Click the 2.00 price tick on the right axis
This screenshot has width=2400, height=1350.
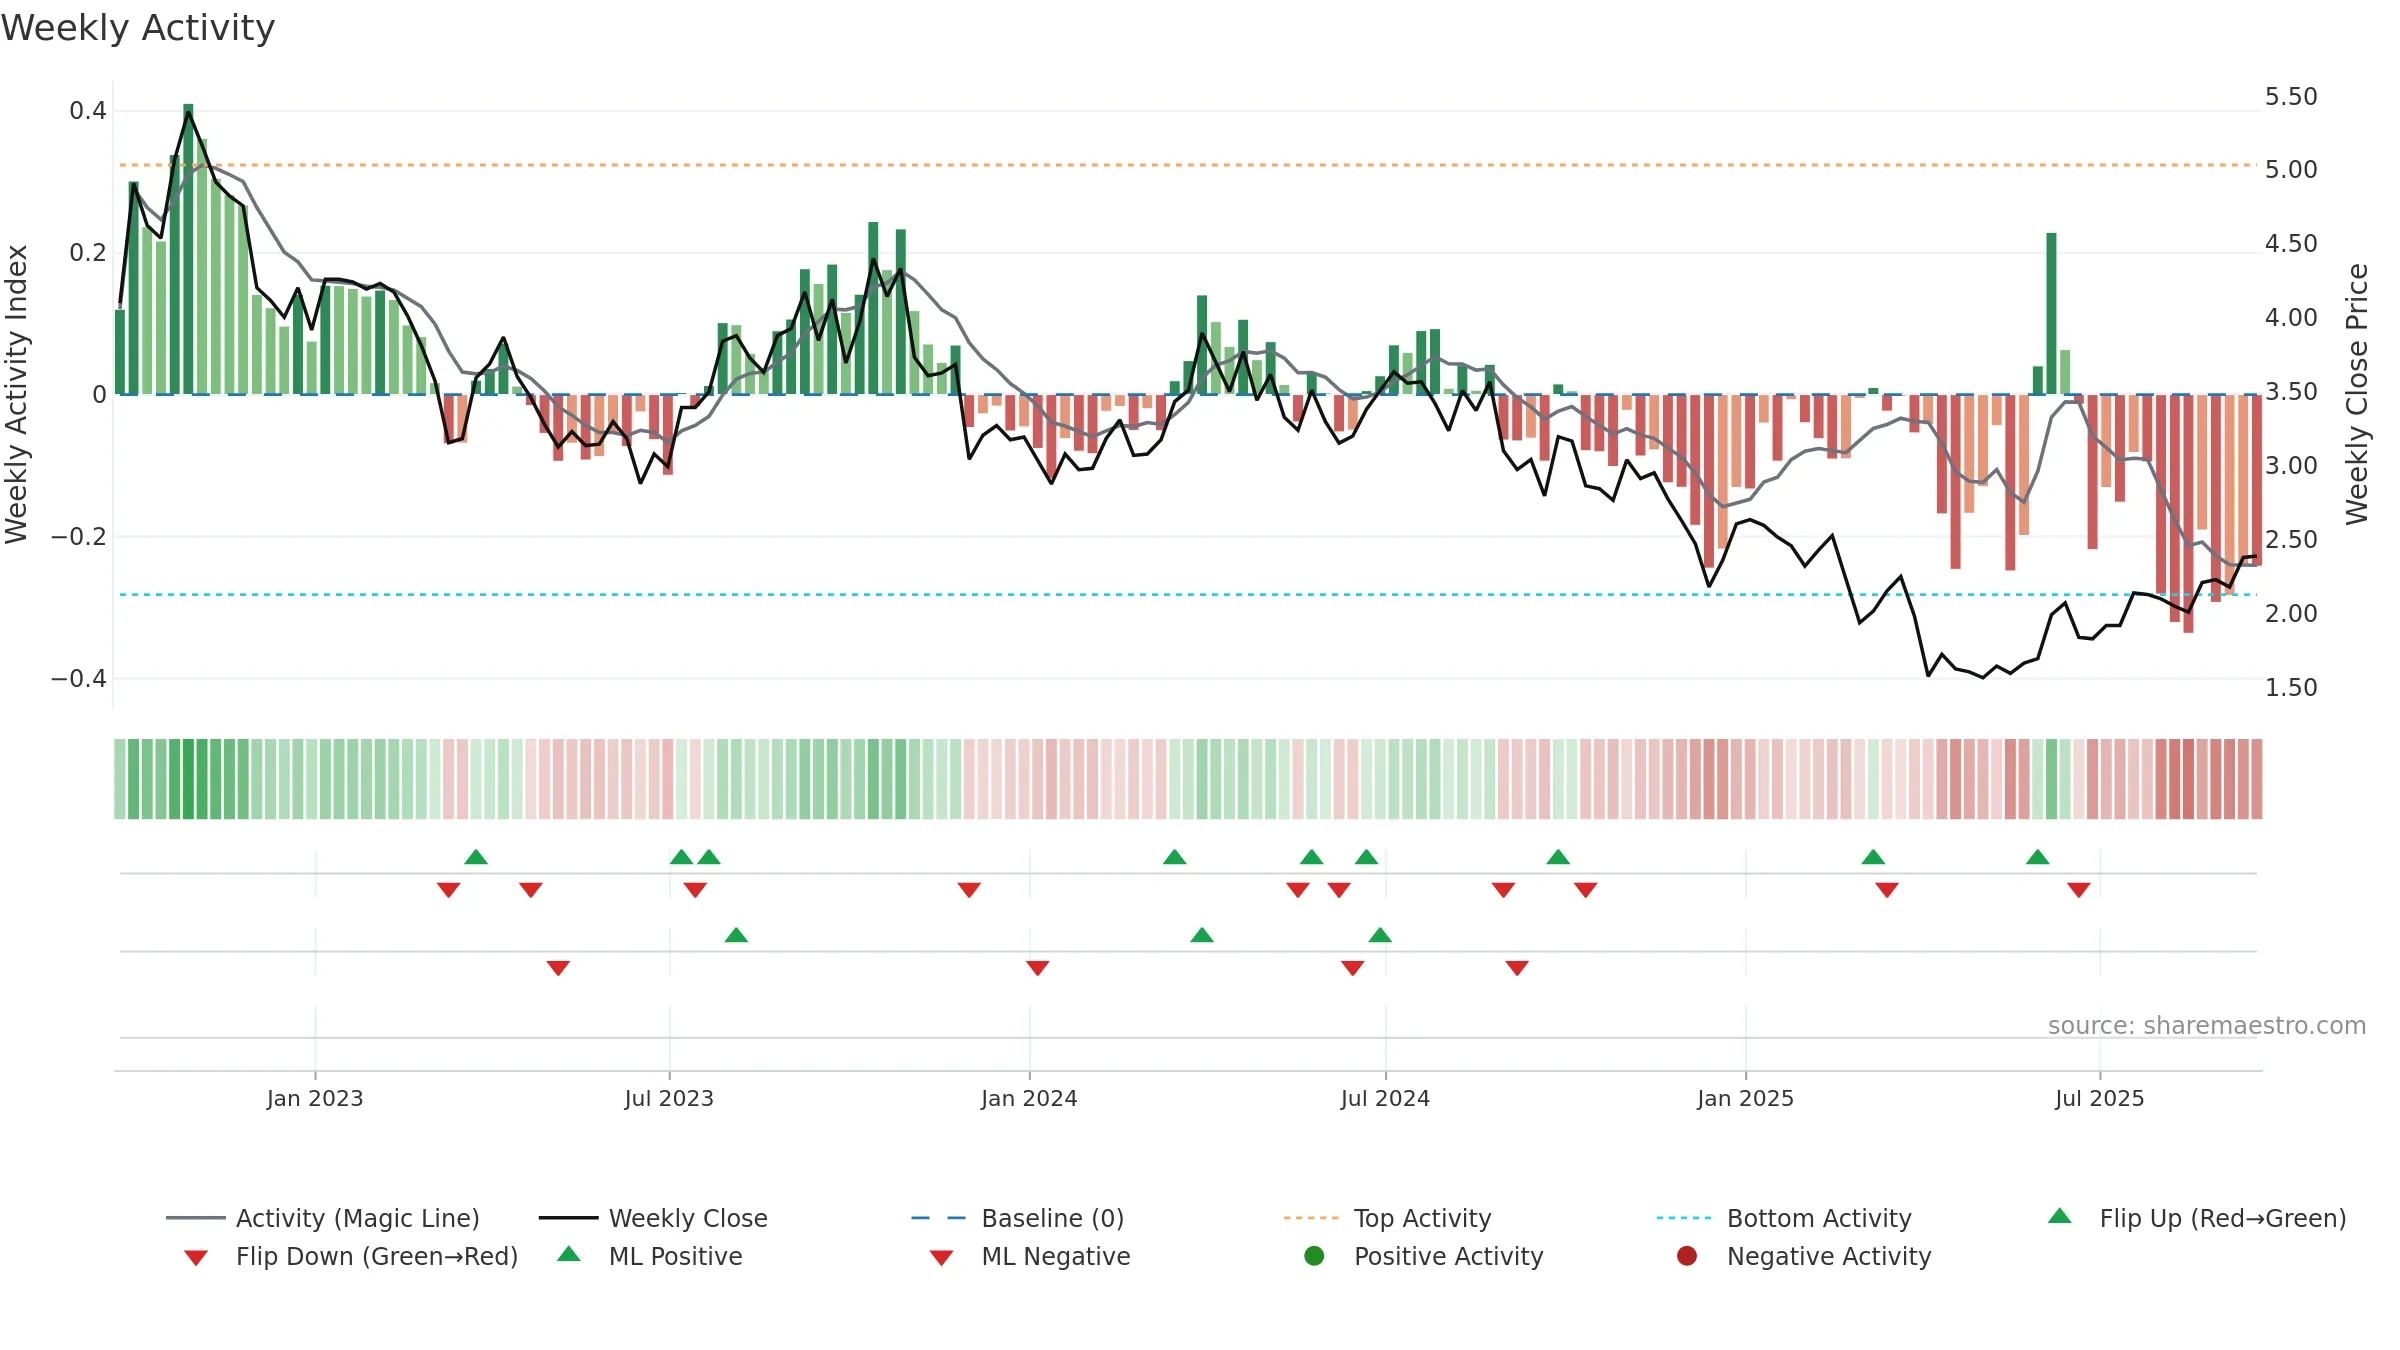[x=2291, y=614]
